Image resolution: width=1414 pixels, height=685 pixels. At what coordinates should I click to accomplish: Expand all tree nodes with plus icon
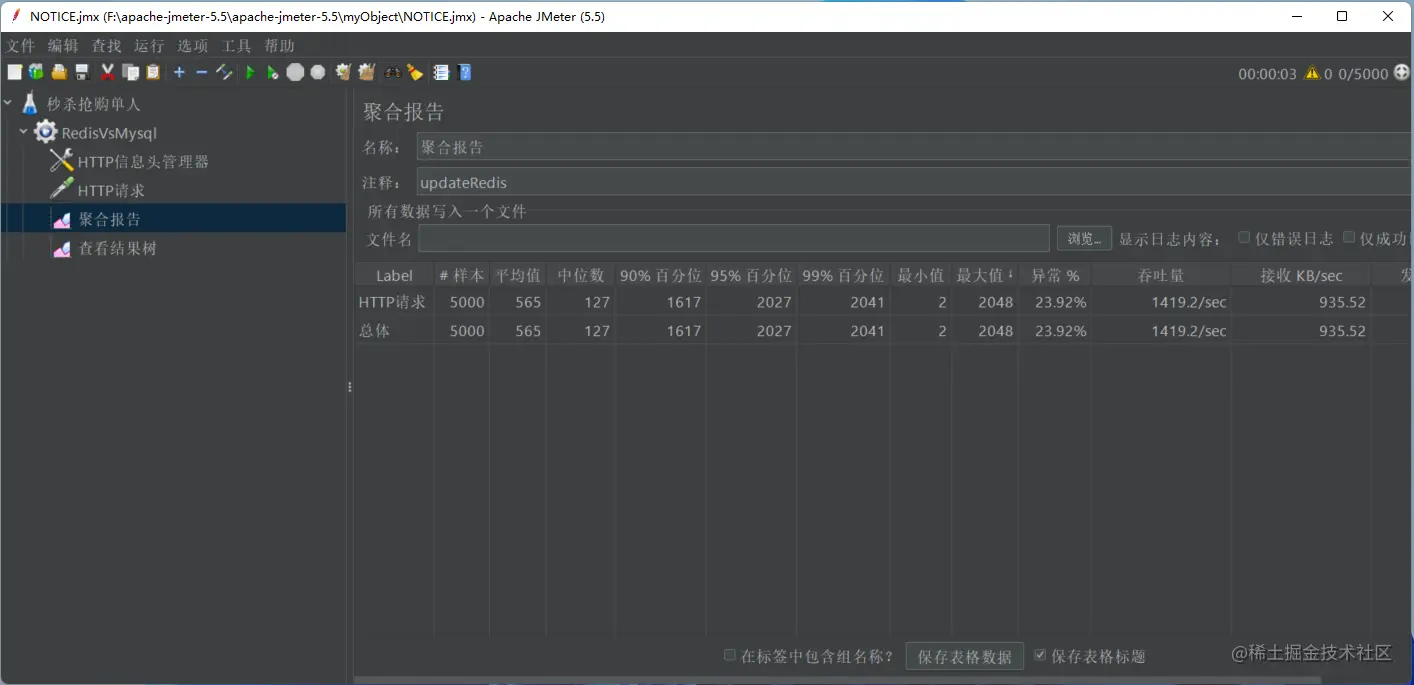tap(179, 72)
